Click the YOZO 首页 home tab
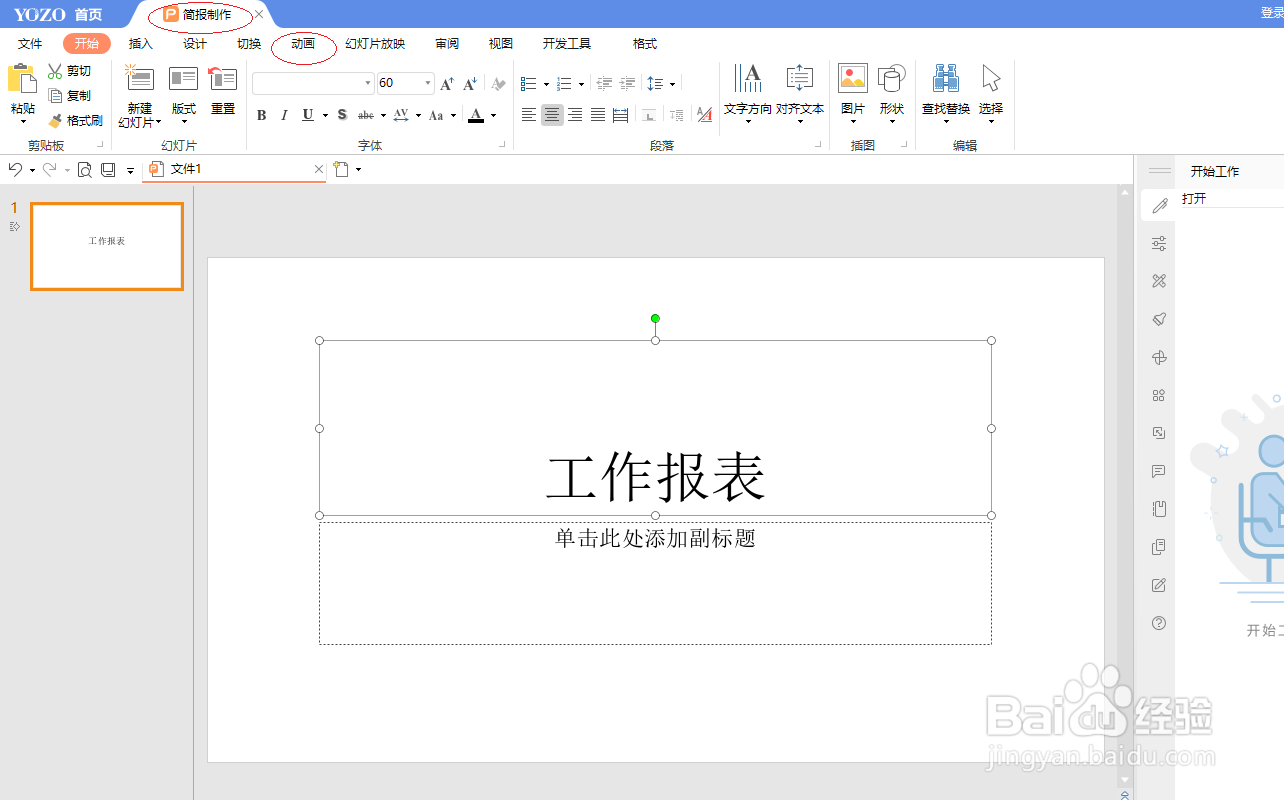This screenshot has height=800, width=1284. (x=58, y=14)
